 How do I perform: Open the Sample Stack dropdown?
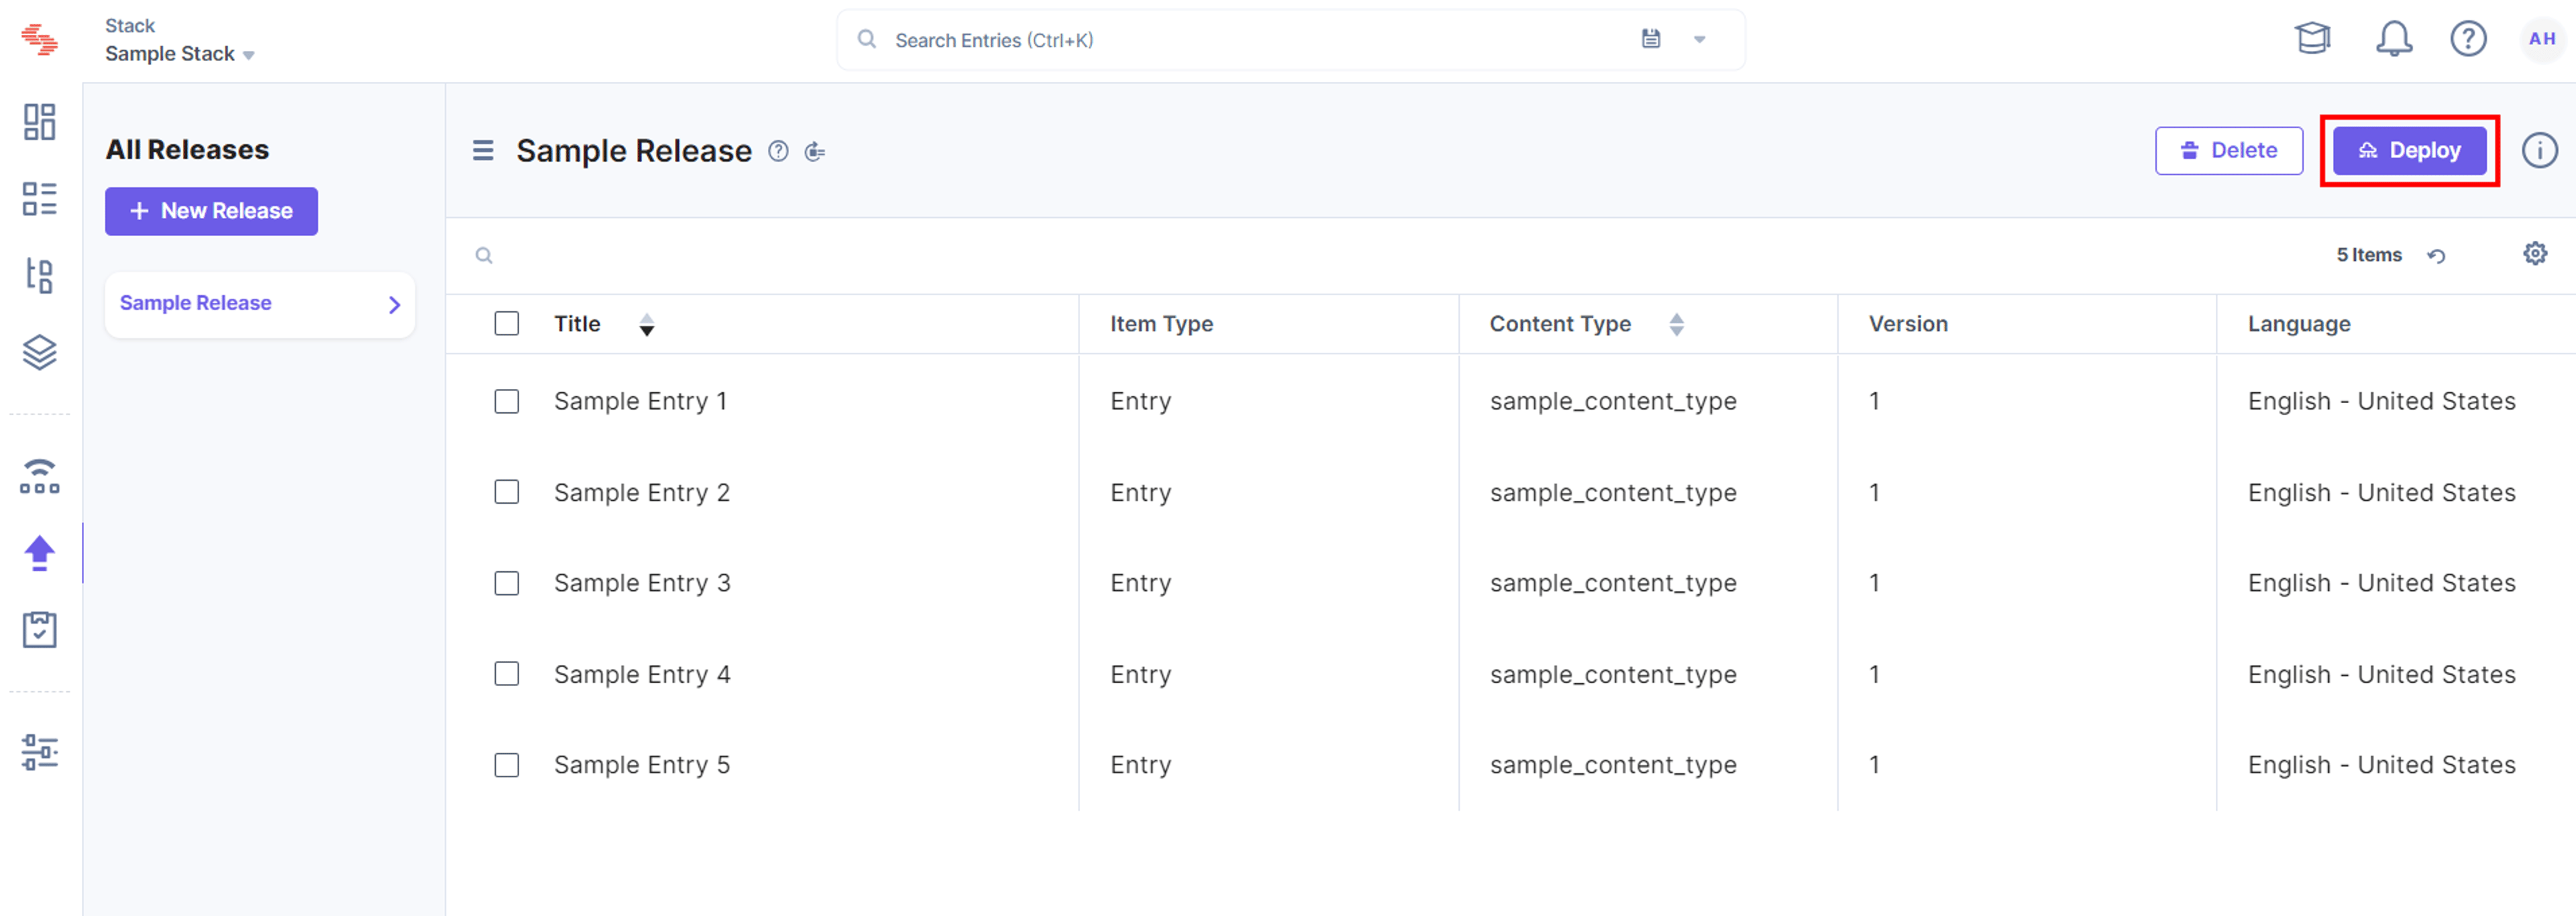(180, 54)
